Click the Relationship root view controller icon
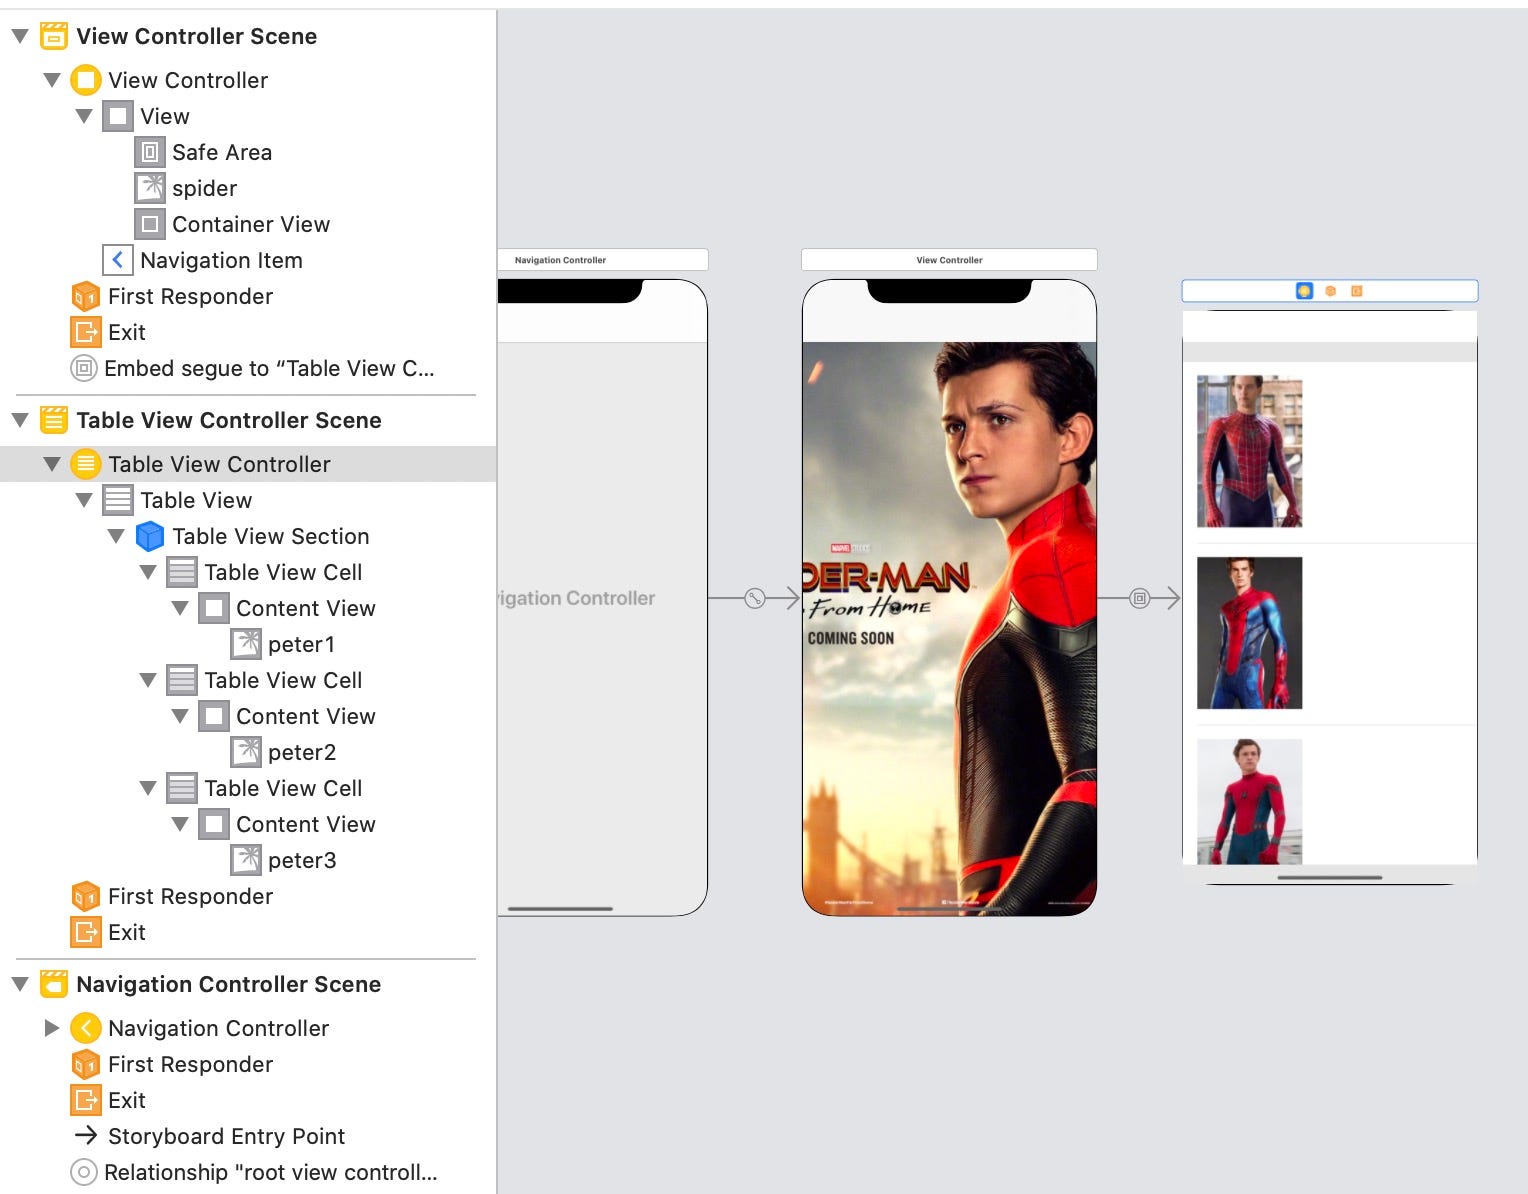 [84, 1172]
